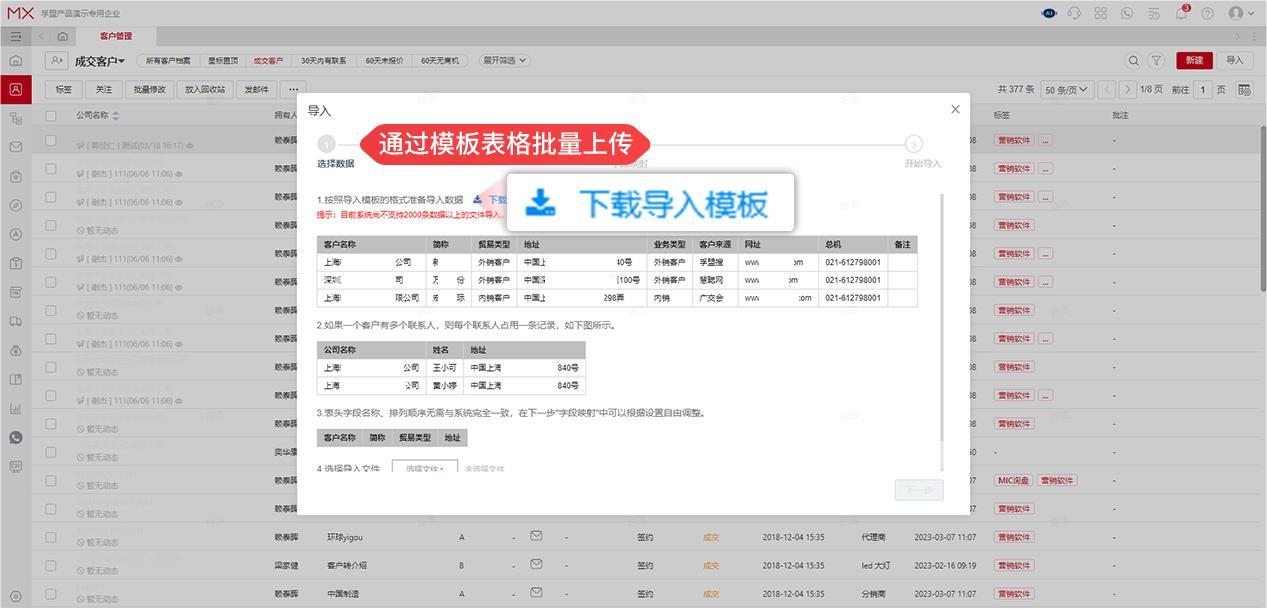1267x609 pixels.
Task: Check the select-all checkbox in the table header
Action: point(52,114)
